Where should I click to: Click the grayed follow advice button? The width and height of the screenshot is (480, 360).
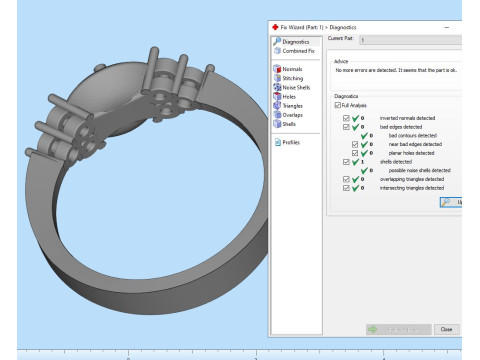[x=399, y=329]
